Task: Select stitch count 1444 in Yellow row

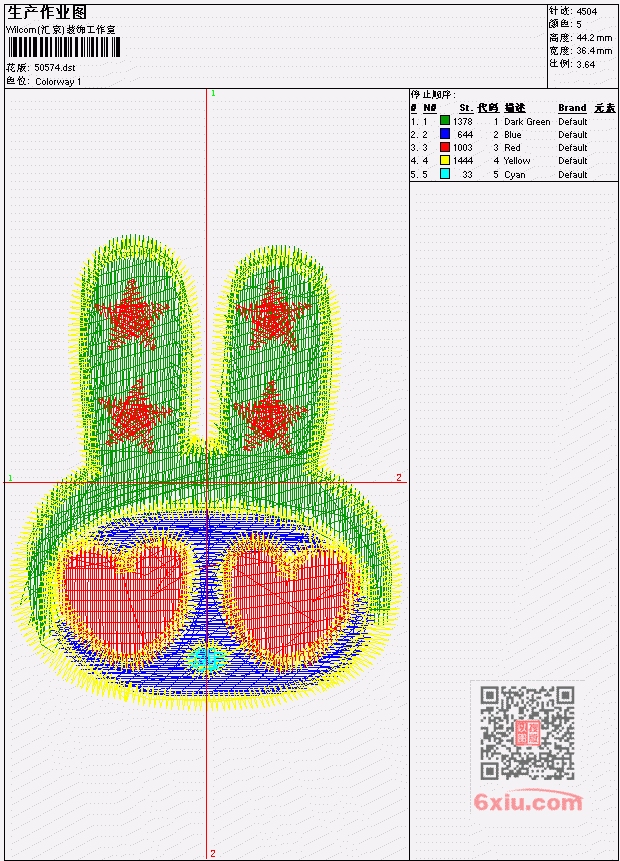Action: click(462, 161)
